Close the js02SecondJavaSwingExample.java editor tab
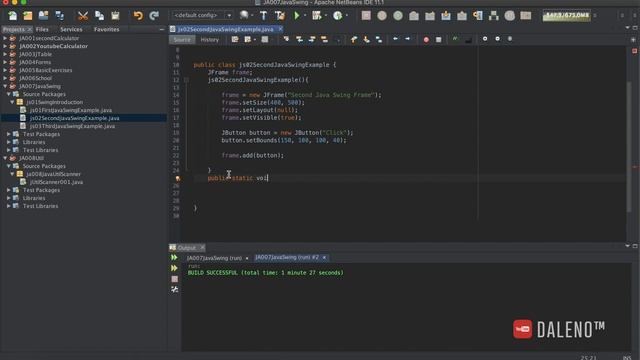 coord(280,29)
